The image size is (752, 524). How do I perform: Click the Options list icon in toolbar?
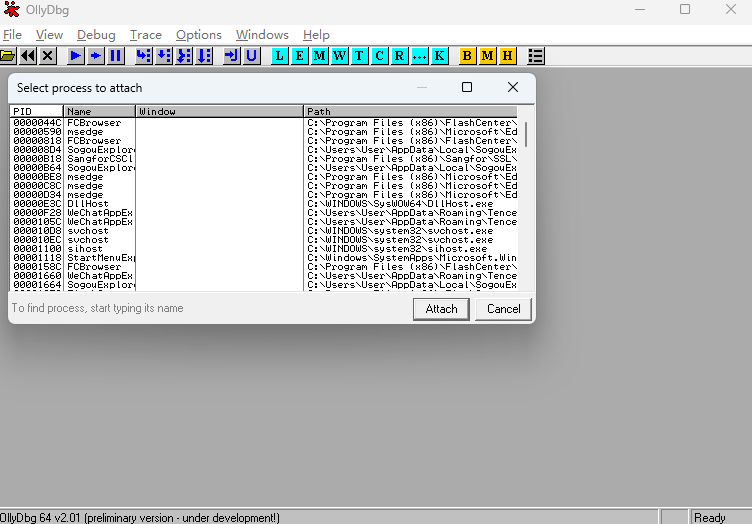coord(536,56)
